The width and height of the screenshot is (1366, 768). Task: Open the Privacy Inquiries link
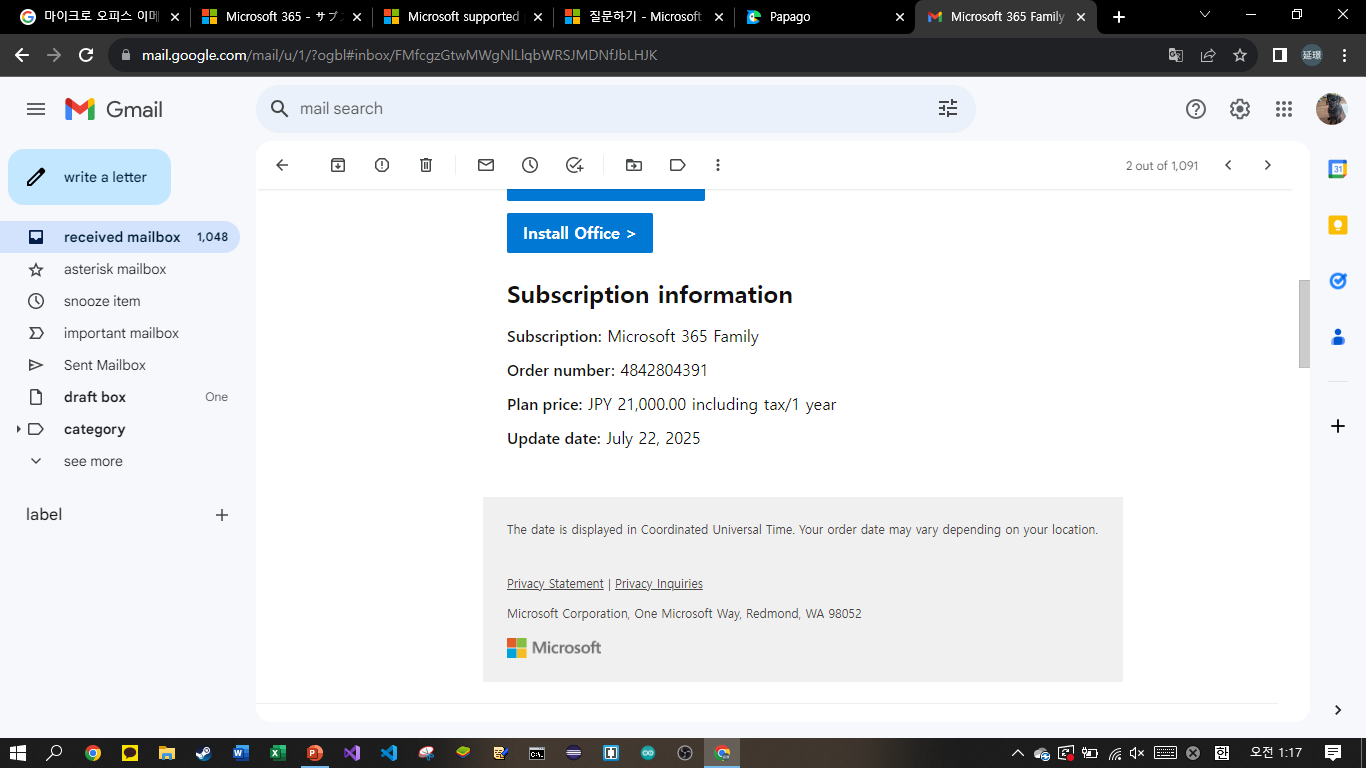[659, 584]
